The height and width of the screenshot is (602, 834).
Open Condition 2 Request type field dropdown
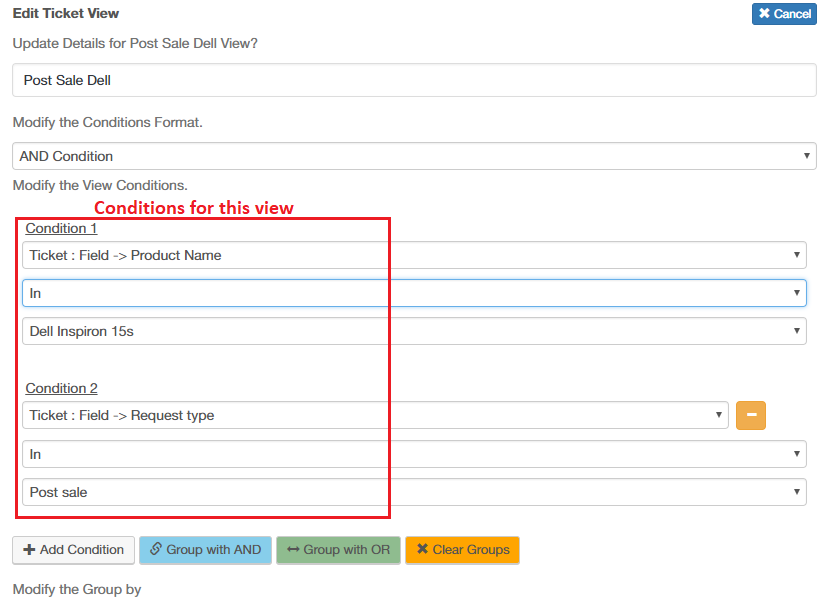coord(375,415)
